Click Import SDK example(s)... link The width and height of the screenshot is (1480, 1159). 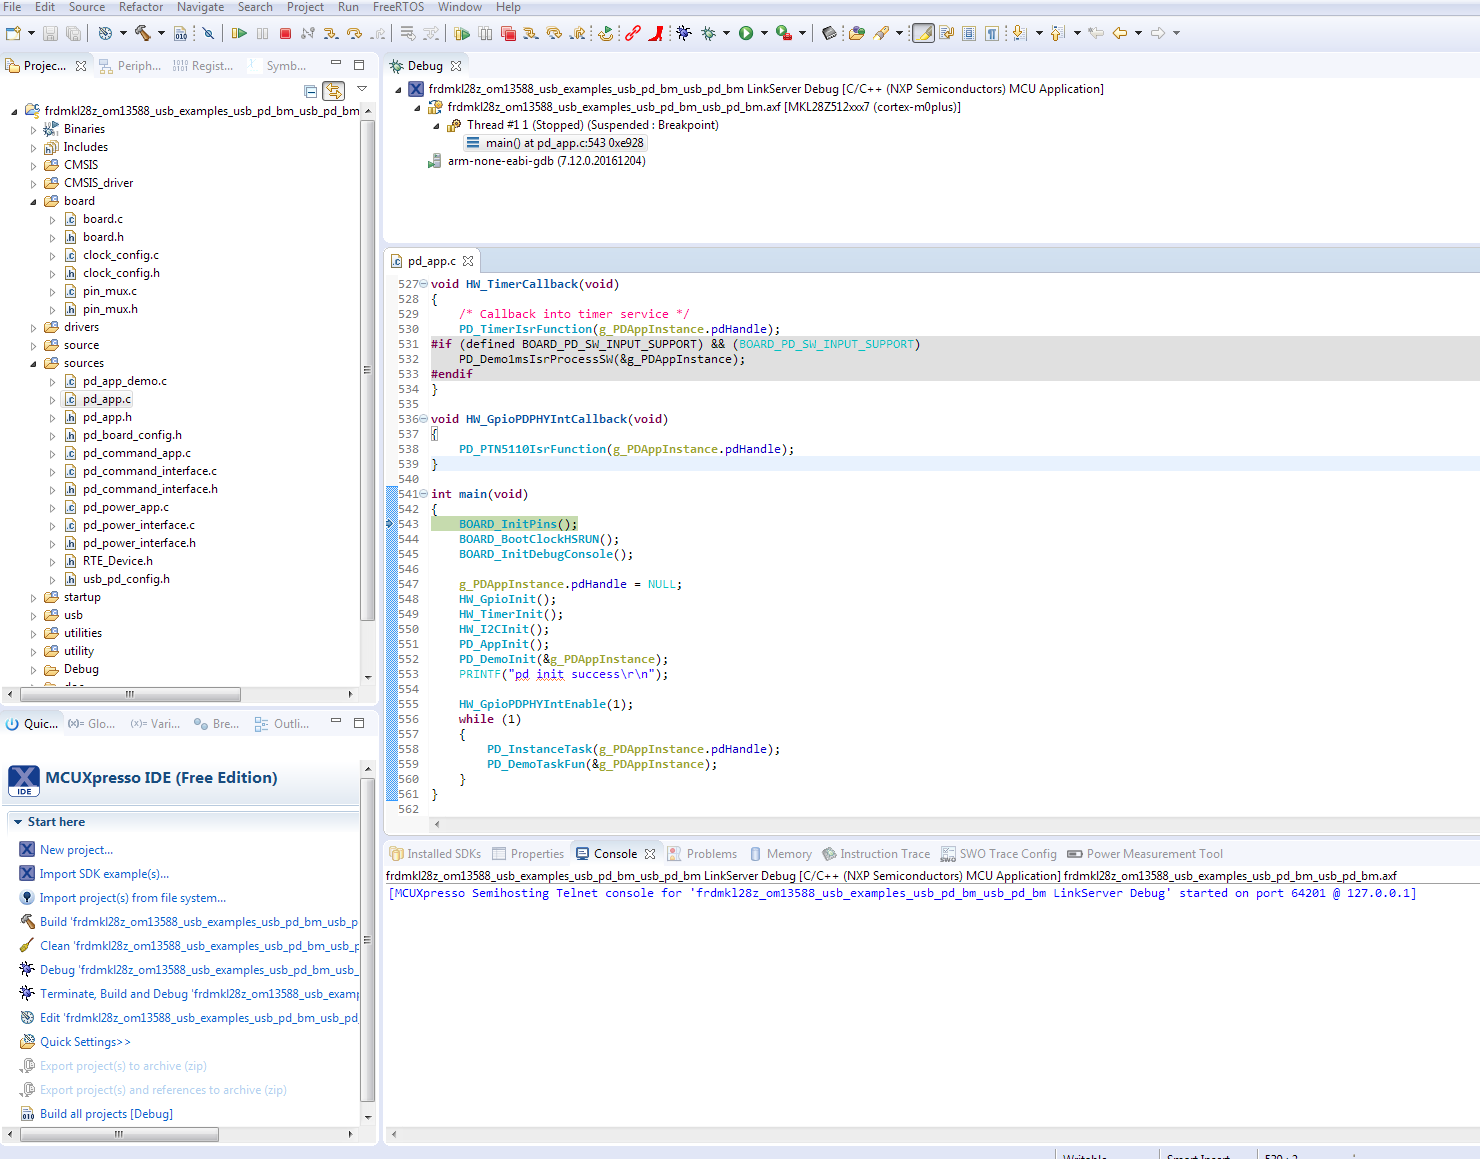(104, 874)
